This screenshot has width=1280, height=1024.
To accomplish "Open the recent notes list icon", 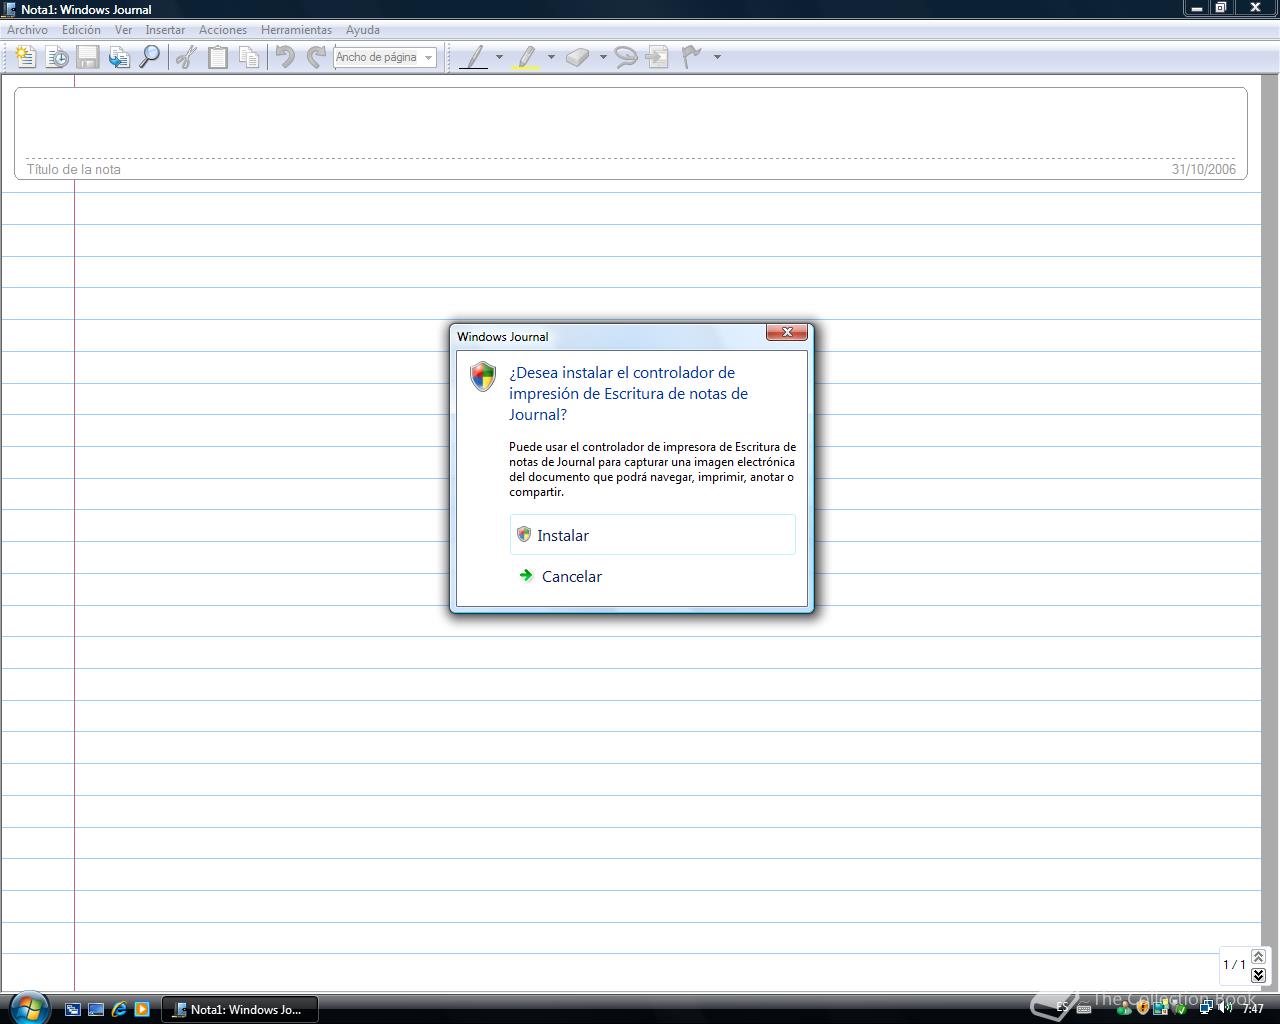I will 57,57.
